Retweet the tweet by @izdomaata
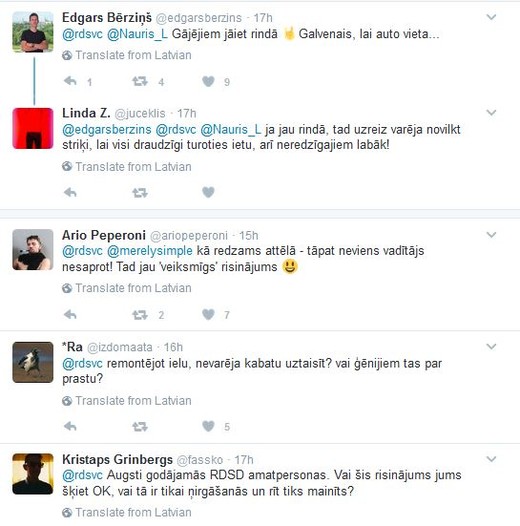 coord(140,426)
